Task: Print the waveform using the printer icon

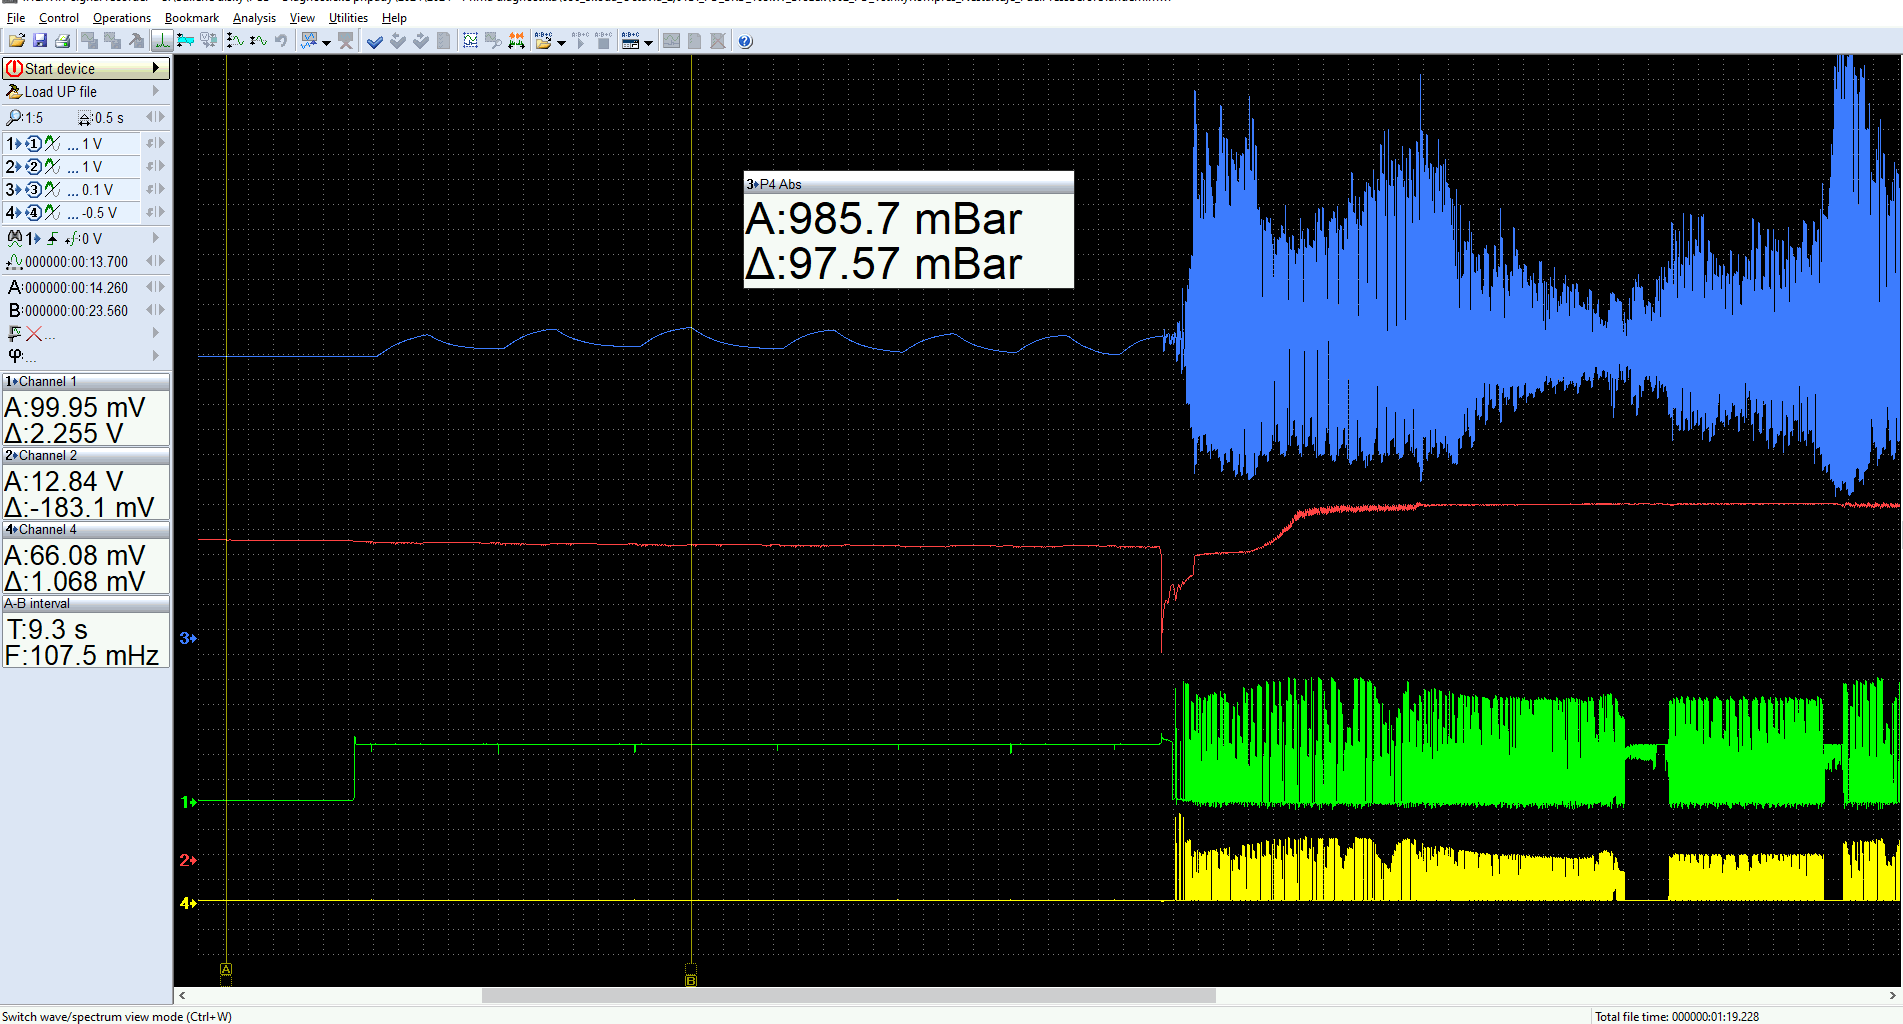Action: tap(62, 41)
